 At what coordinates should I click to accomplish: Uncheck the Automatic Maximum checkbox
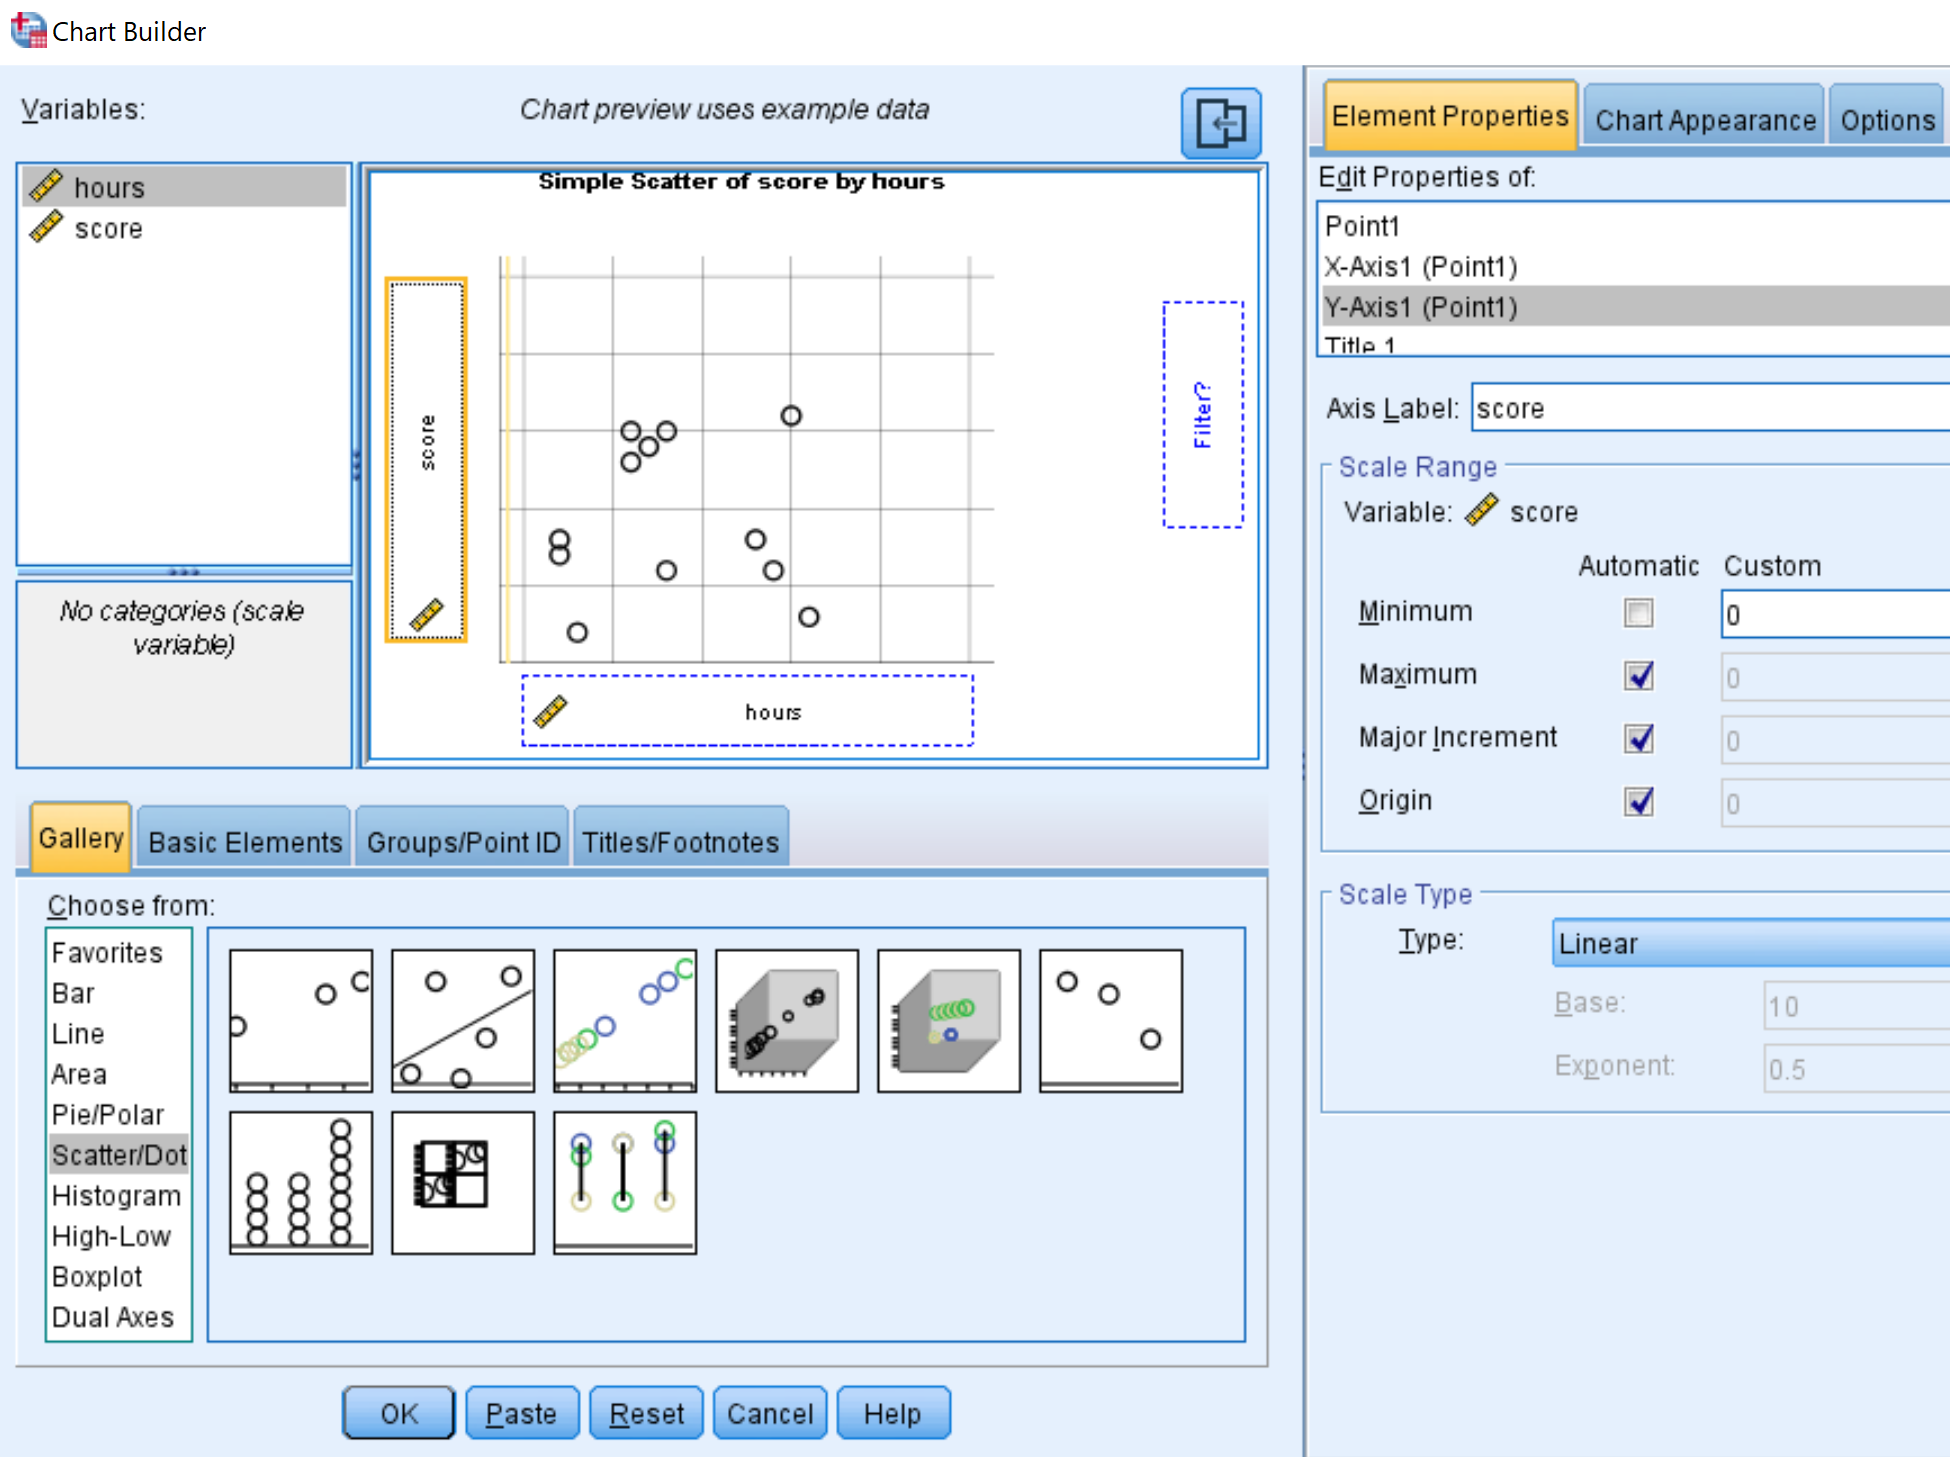(1638, 676)
